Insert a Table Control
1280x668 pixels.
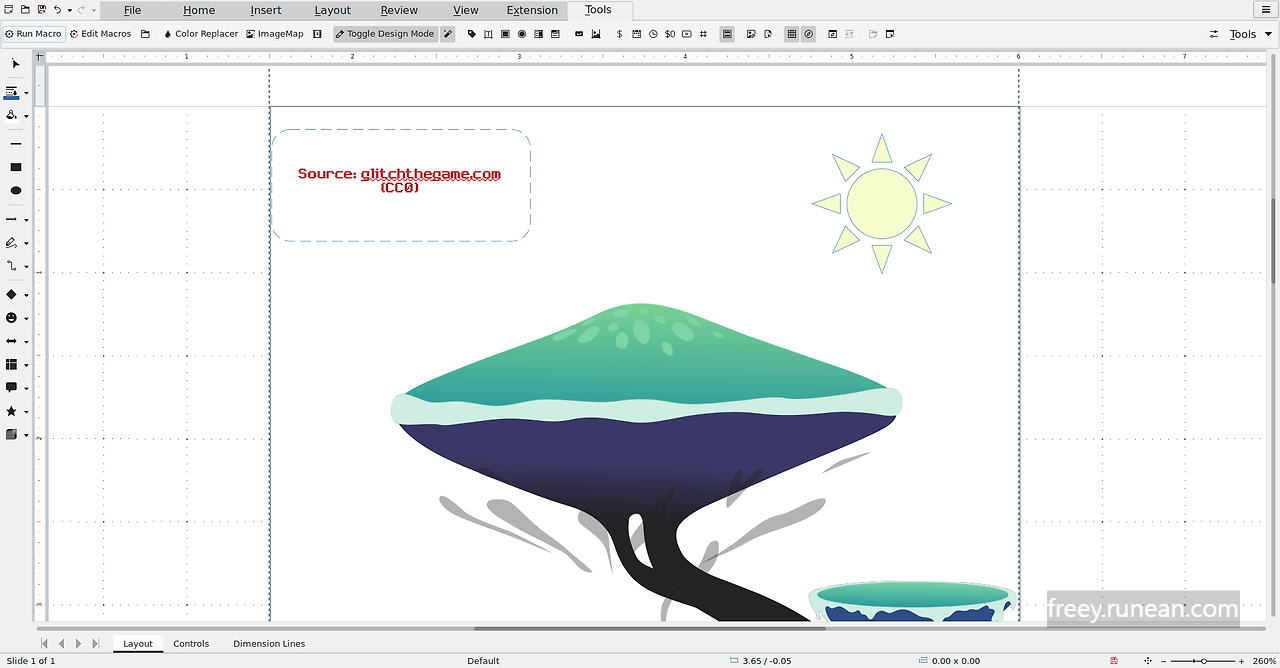tap(790, 33)
